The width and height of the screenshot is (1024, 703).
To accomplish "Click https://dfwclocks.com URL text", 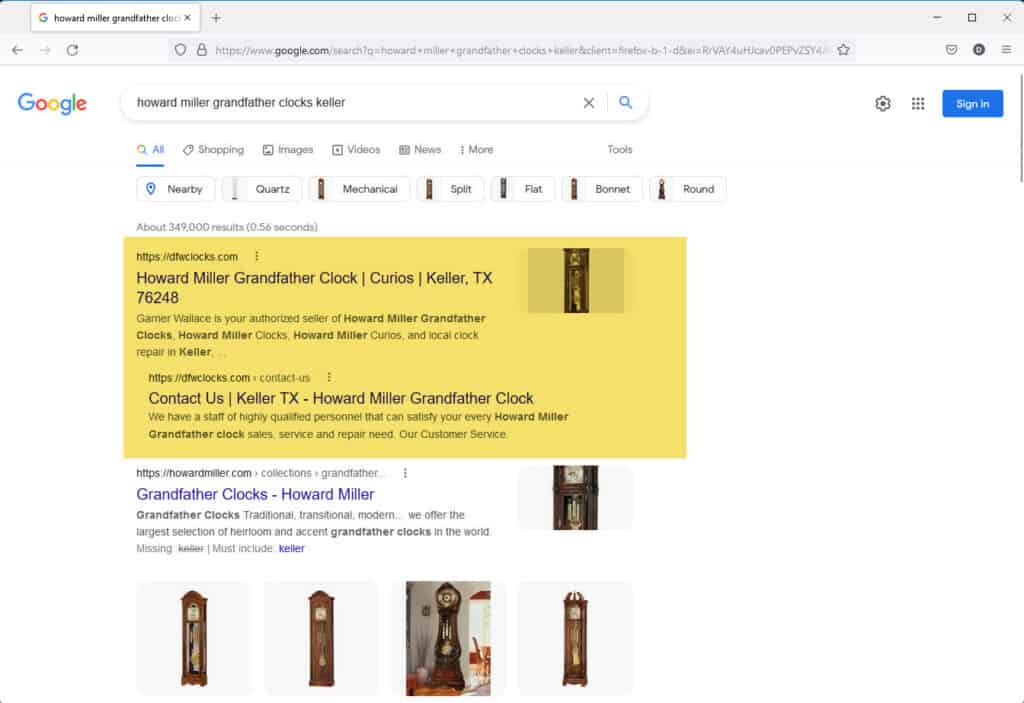I will pos(187,257).
